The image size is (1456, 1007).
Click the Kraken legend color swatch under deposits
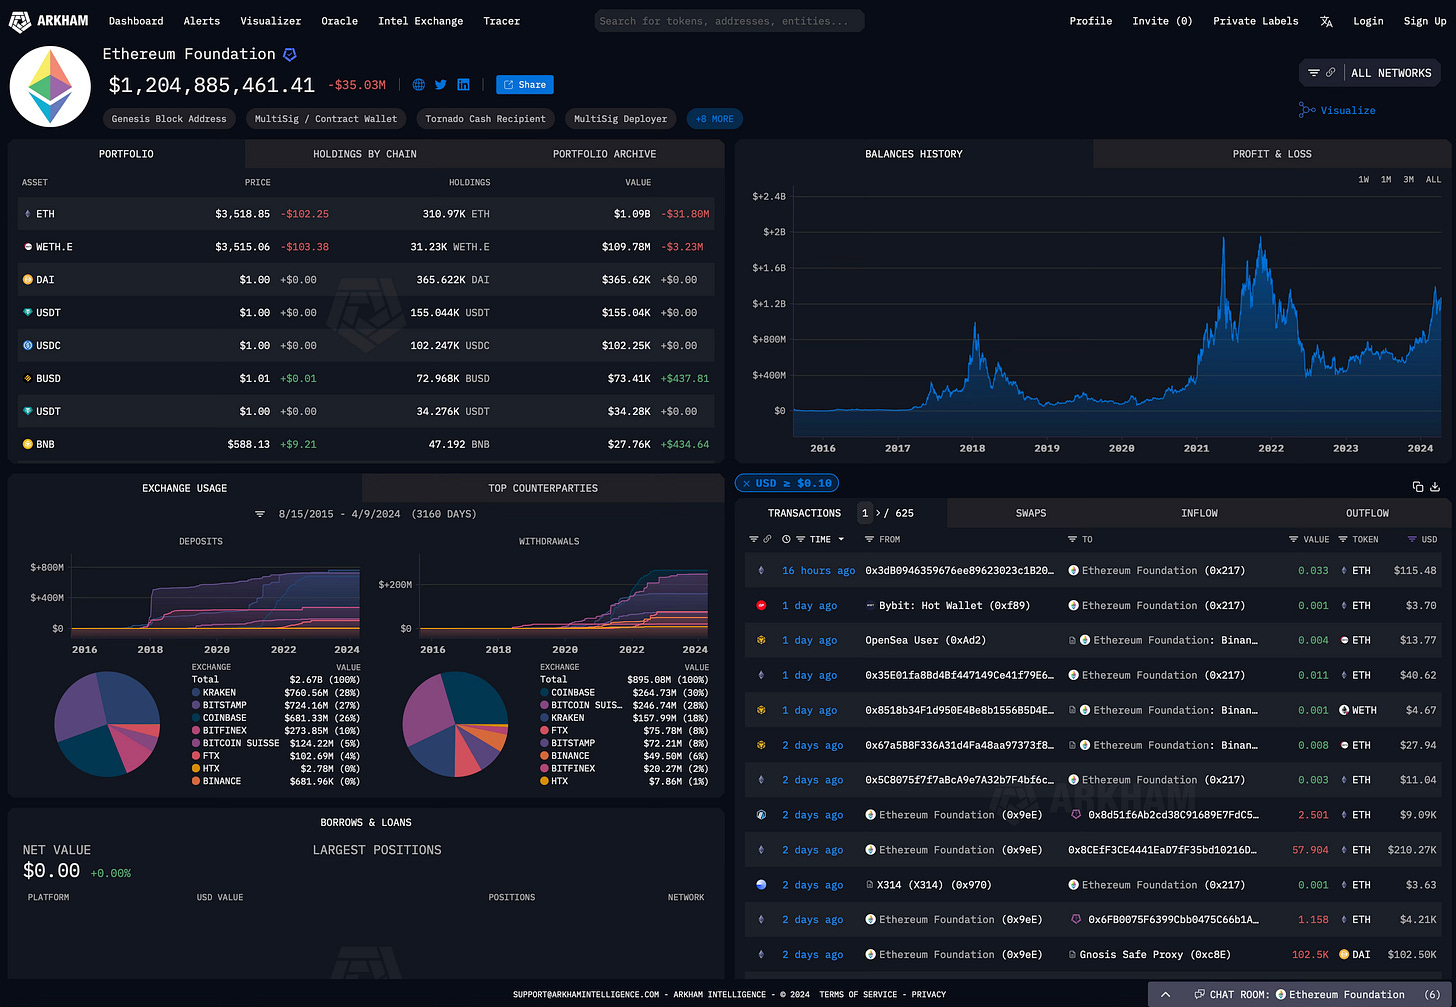(196, 692)
